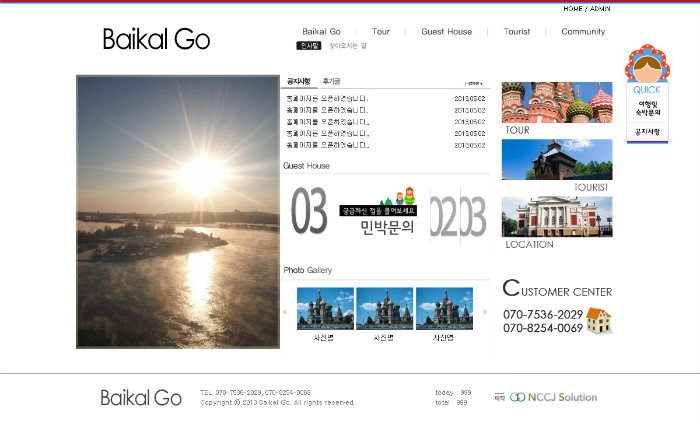
Task: Click the 궁금하신 점을 물어보세요 black label
Action: [x=378, y=211]
